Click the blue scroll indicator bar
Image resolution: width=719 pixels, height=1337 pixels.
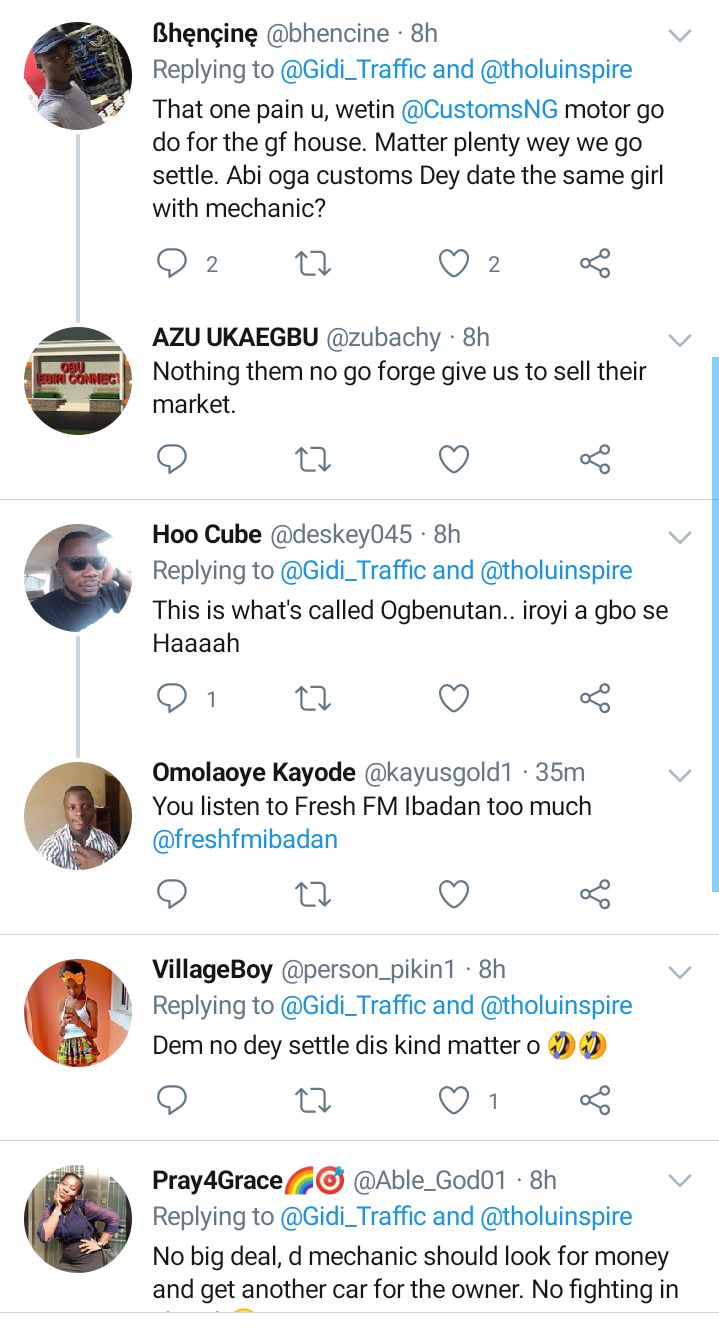714,622
